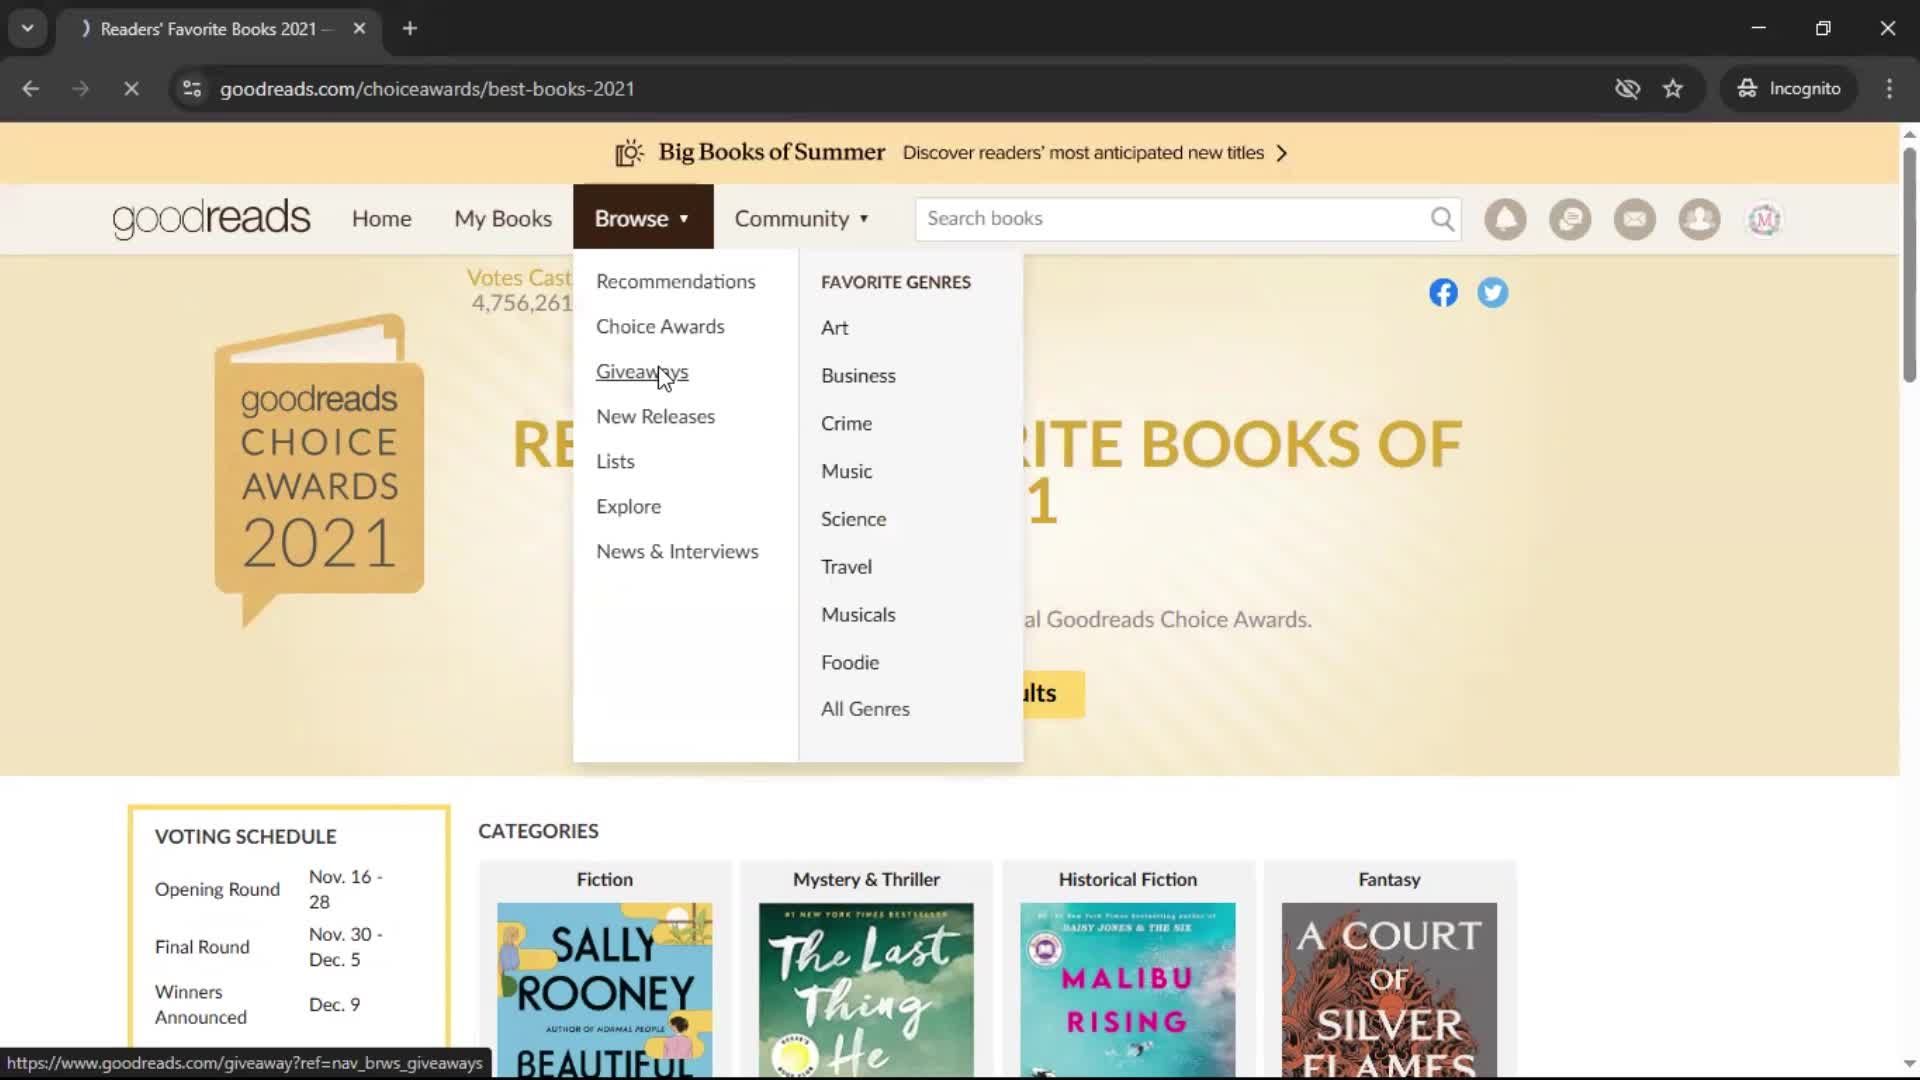The width and height of the screenshot is (1920, 1080).
Task: Choose the Musicals genre
Action: [858, 615]
